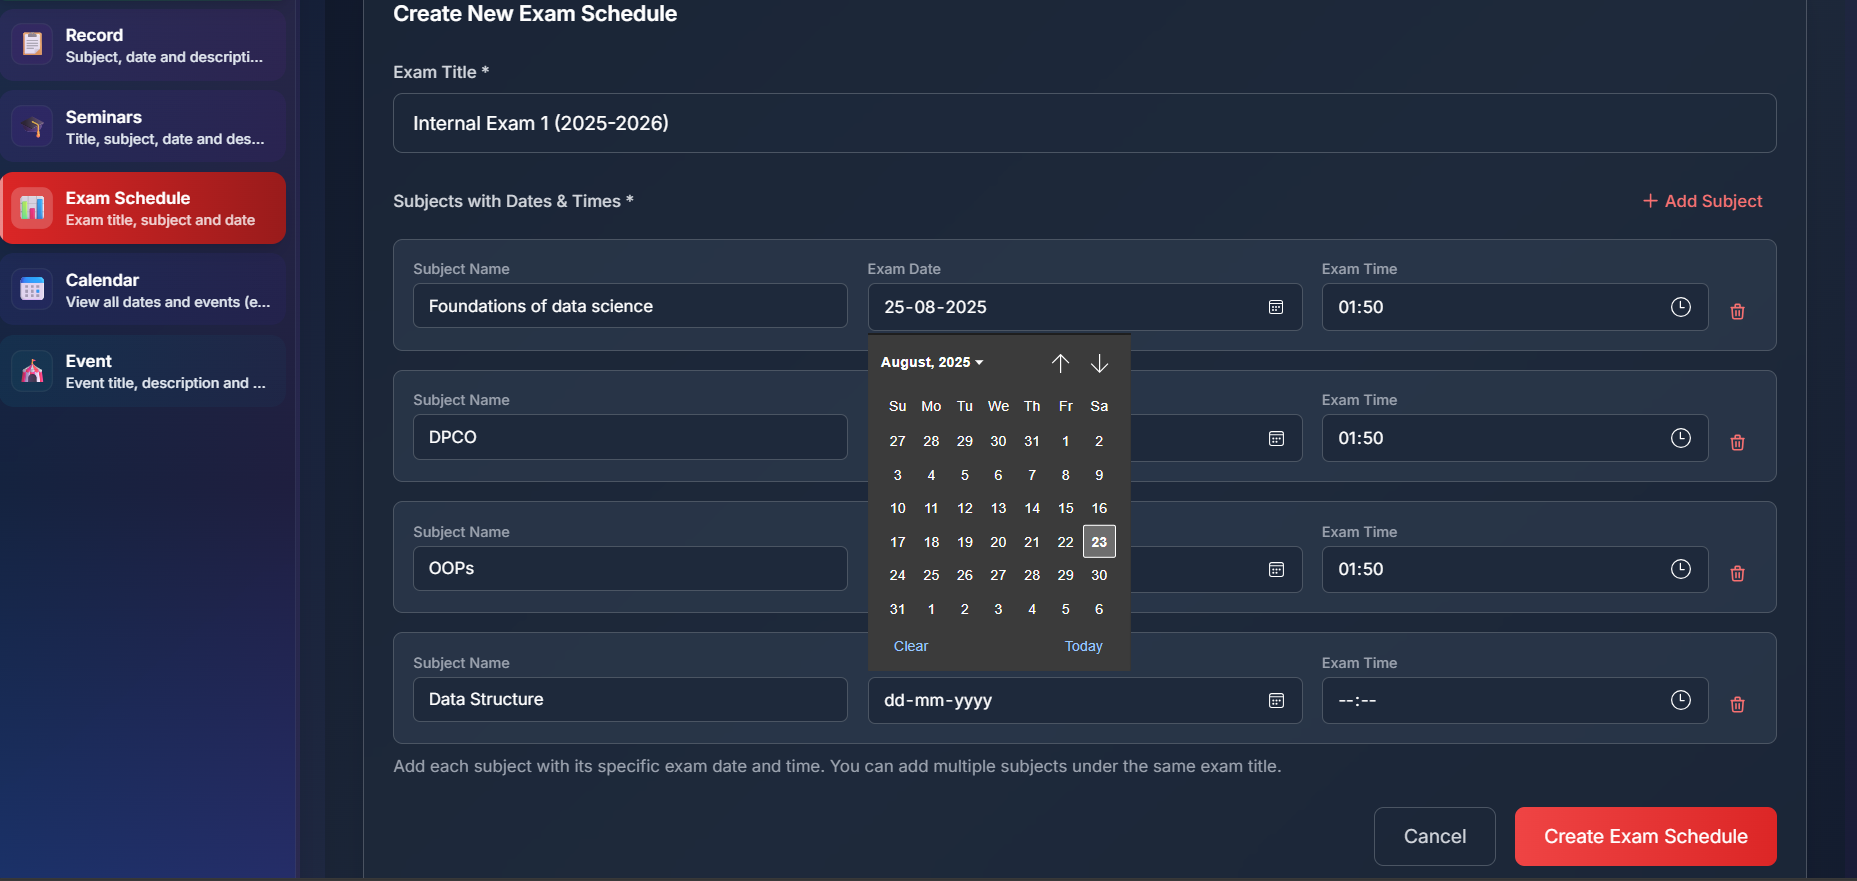1857x881 pixels.
Task: Open calendar picker icon for Data Structure date
Action: (x=1276, y=700)
